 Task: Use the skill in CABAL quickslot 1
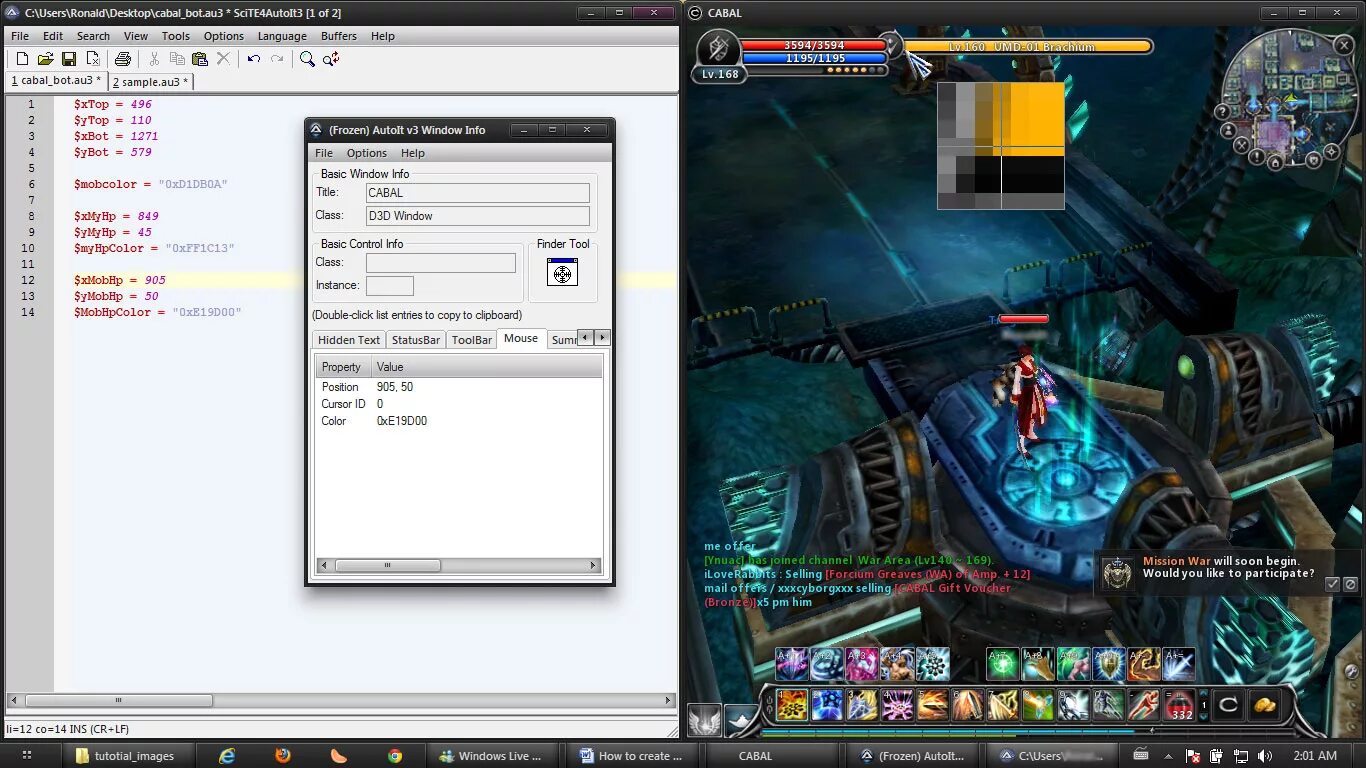(x=792, y=705)
